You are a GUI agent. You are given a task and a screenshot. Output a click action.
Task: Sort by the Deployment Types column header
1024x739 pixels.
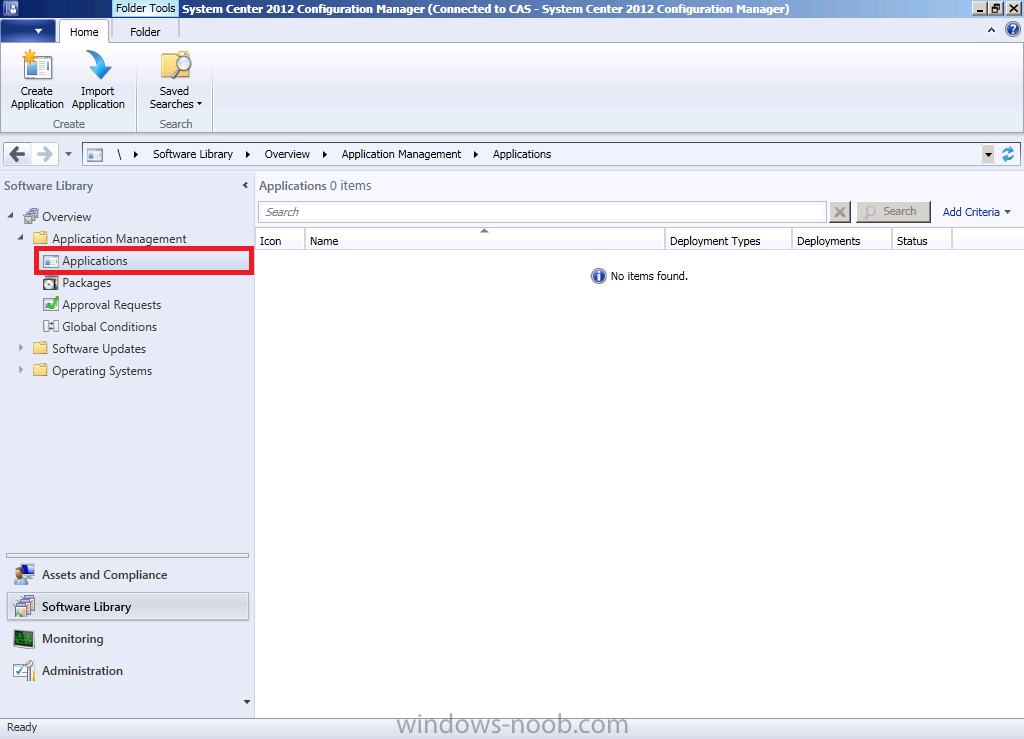click(x=728, y=240)
